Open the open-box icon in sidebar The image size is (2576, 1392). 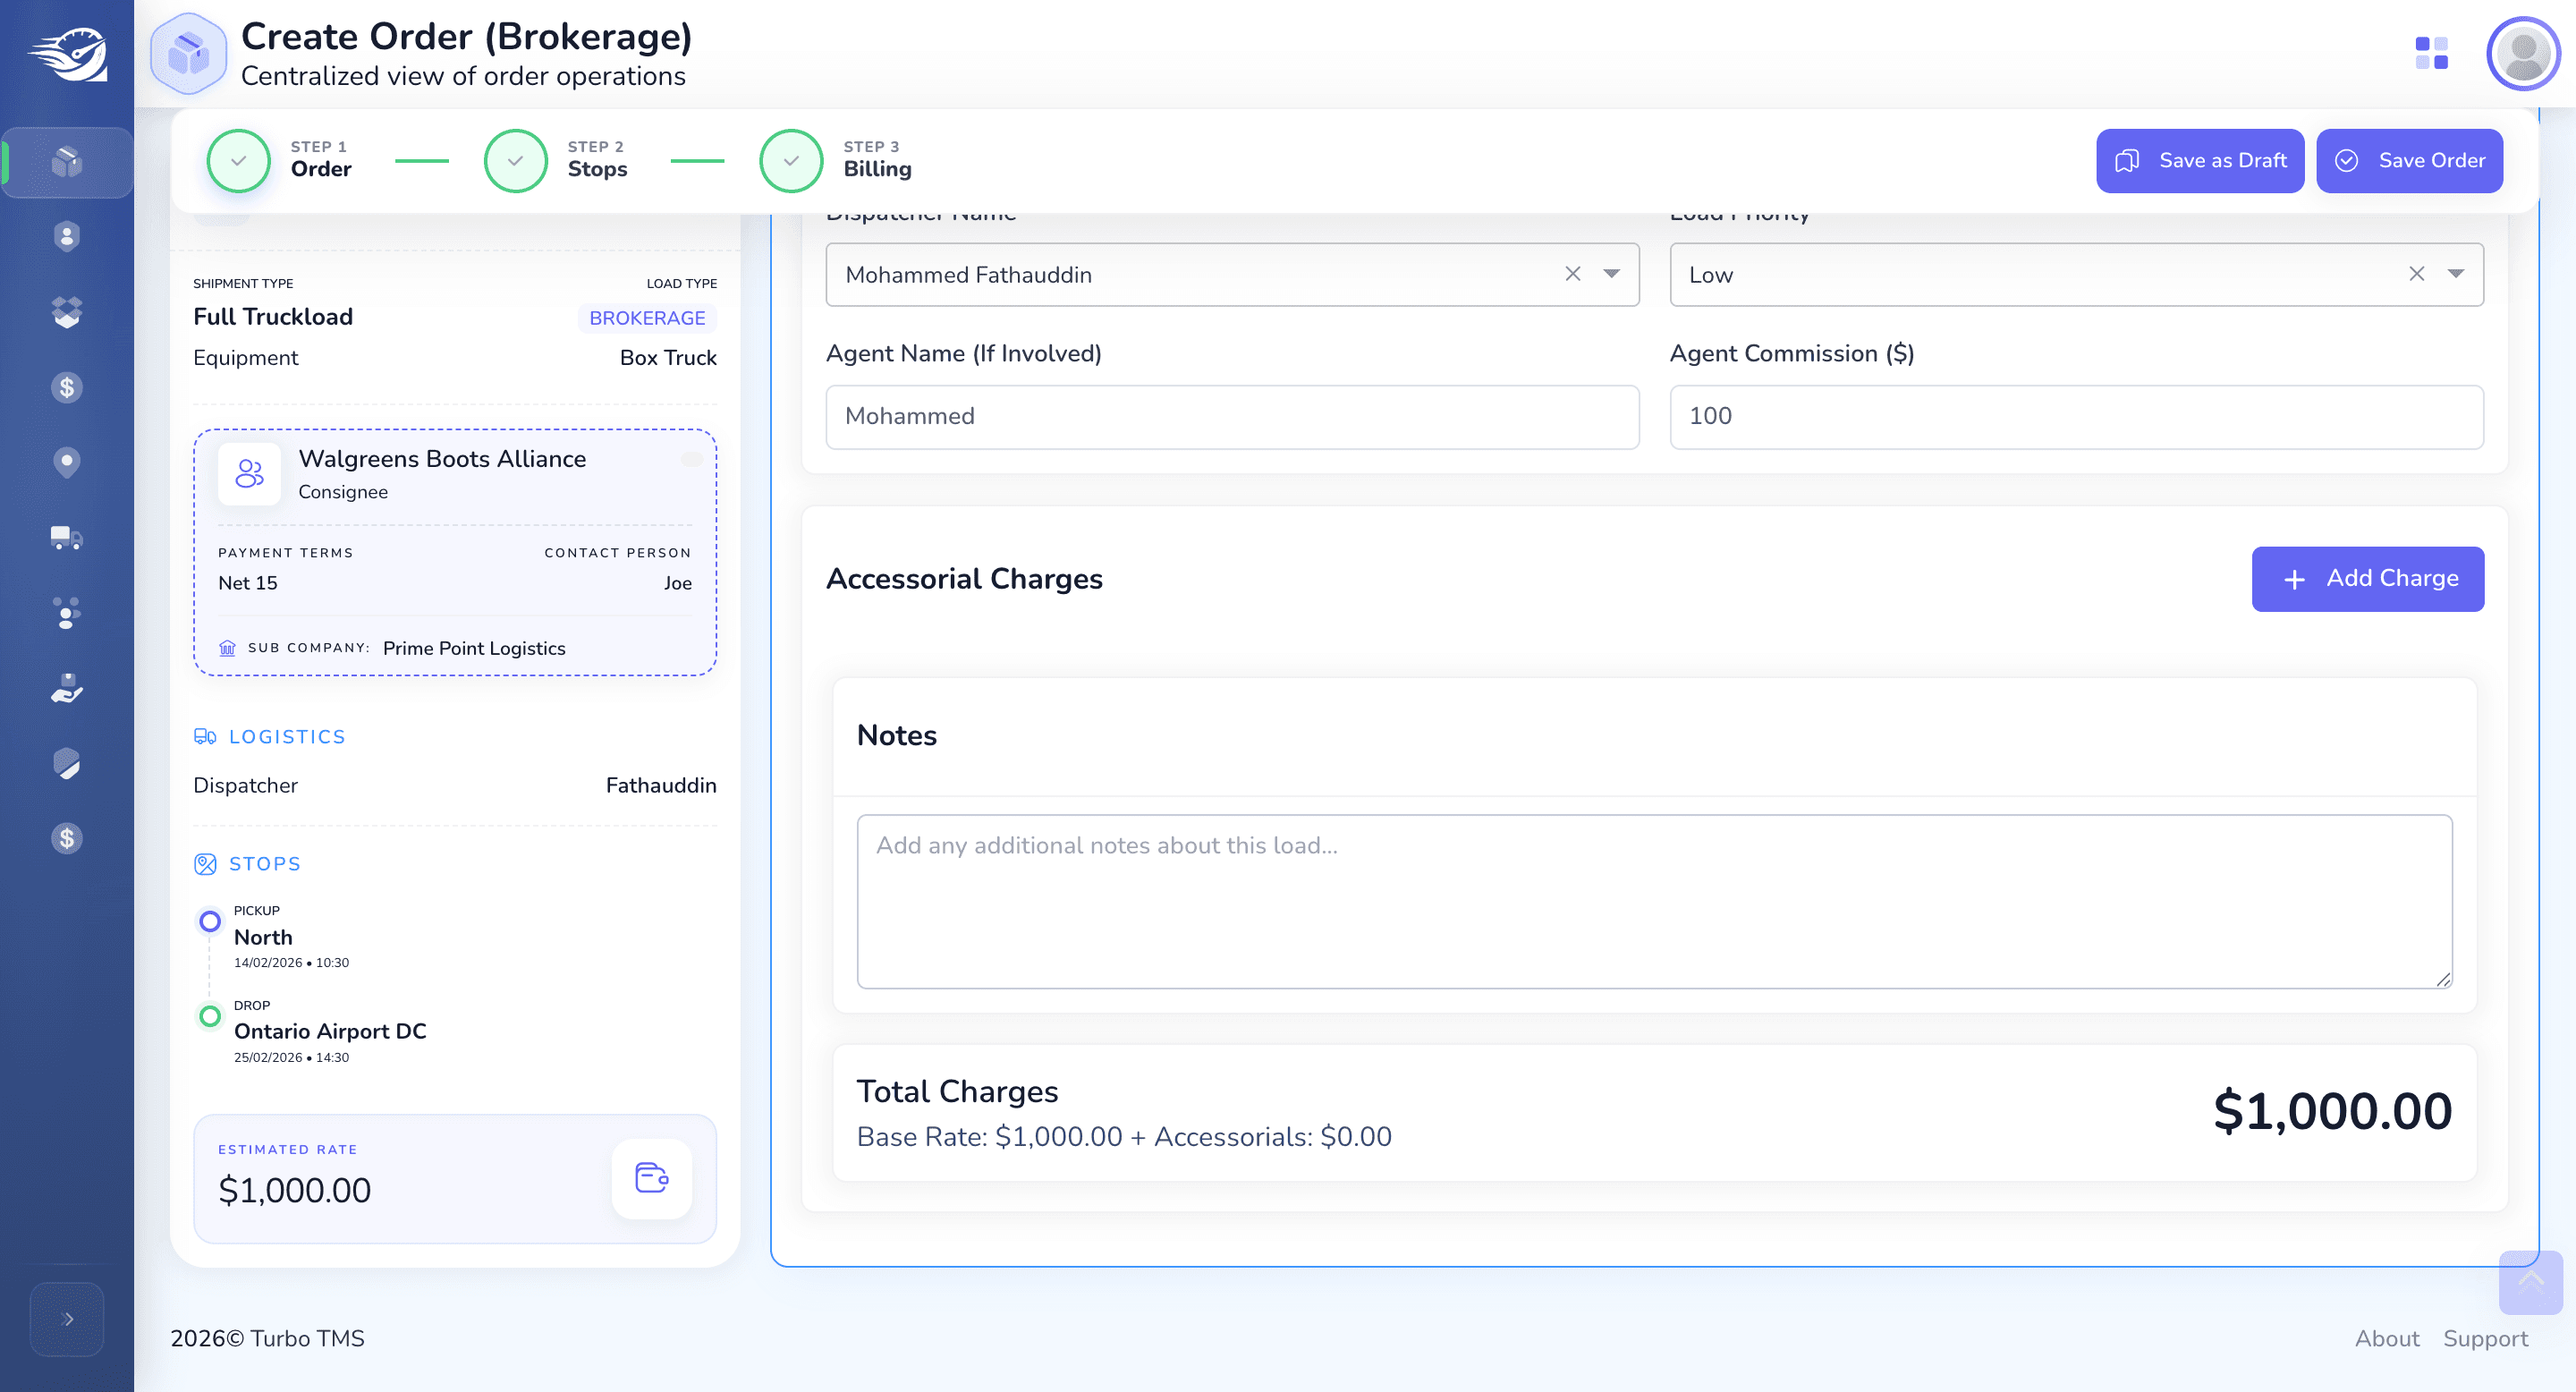(x=67, y=312)
